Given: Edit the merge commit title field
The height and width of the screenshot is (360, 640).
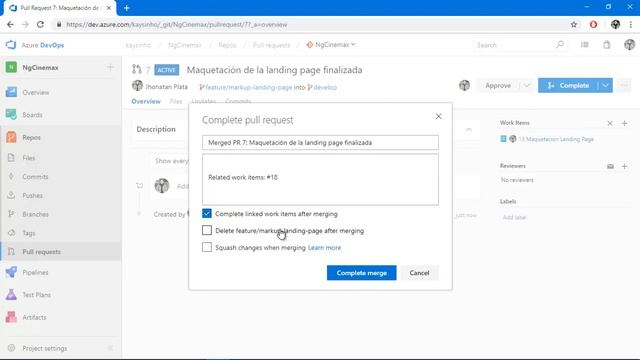Looking at the screenshot, I should (320, 142).
